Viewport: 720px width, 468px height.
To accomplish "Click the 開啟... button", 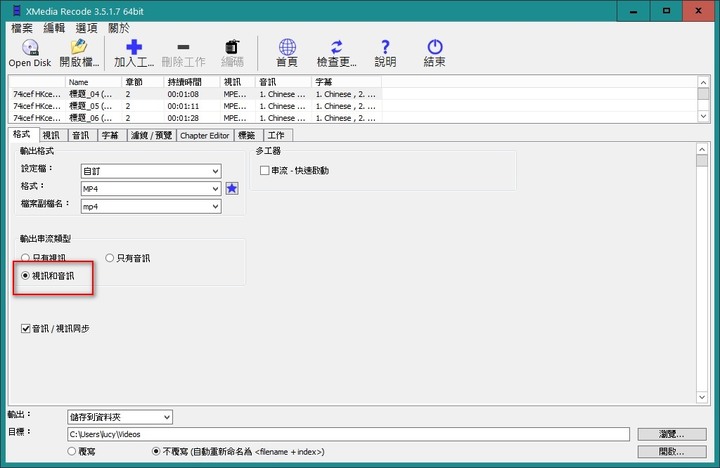I will pyautogui.click(x=672, y=451).
